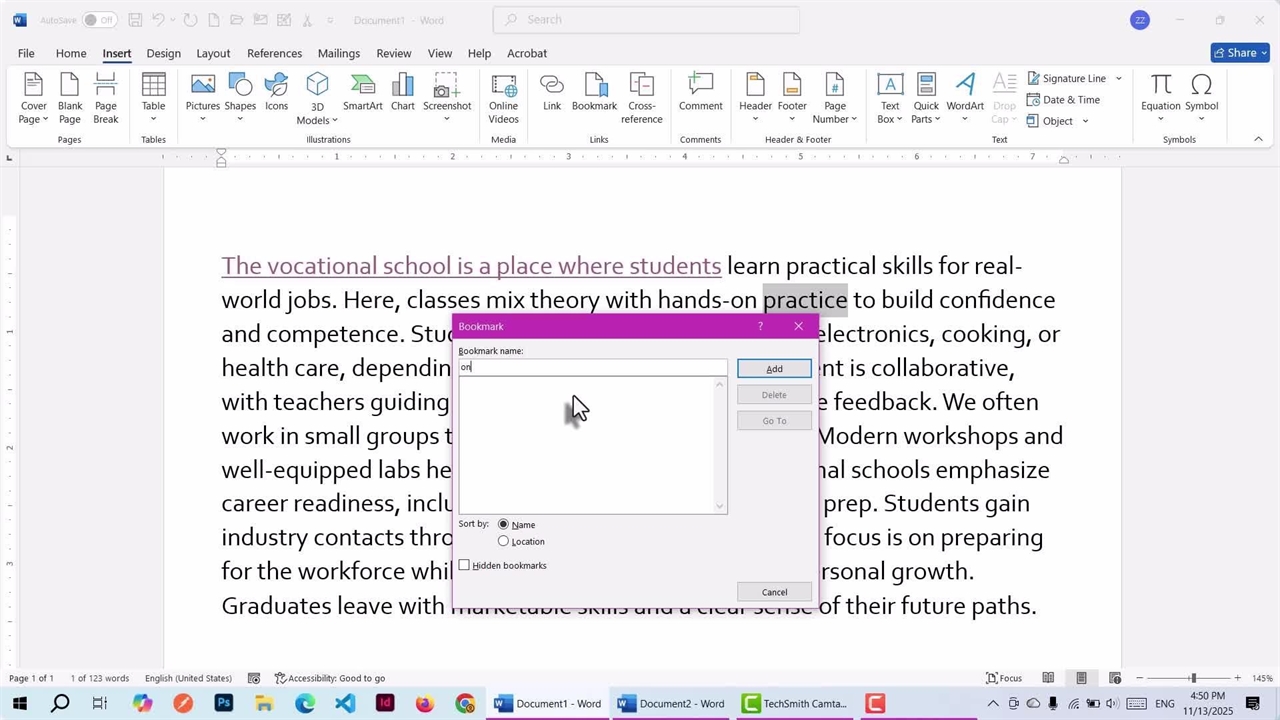Screen dimensions: 1280x720
Task: Select the Location sort radio button
Action: (504, 541)
